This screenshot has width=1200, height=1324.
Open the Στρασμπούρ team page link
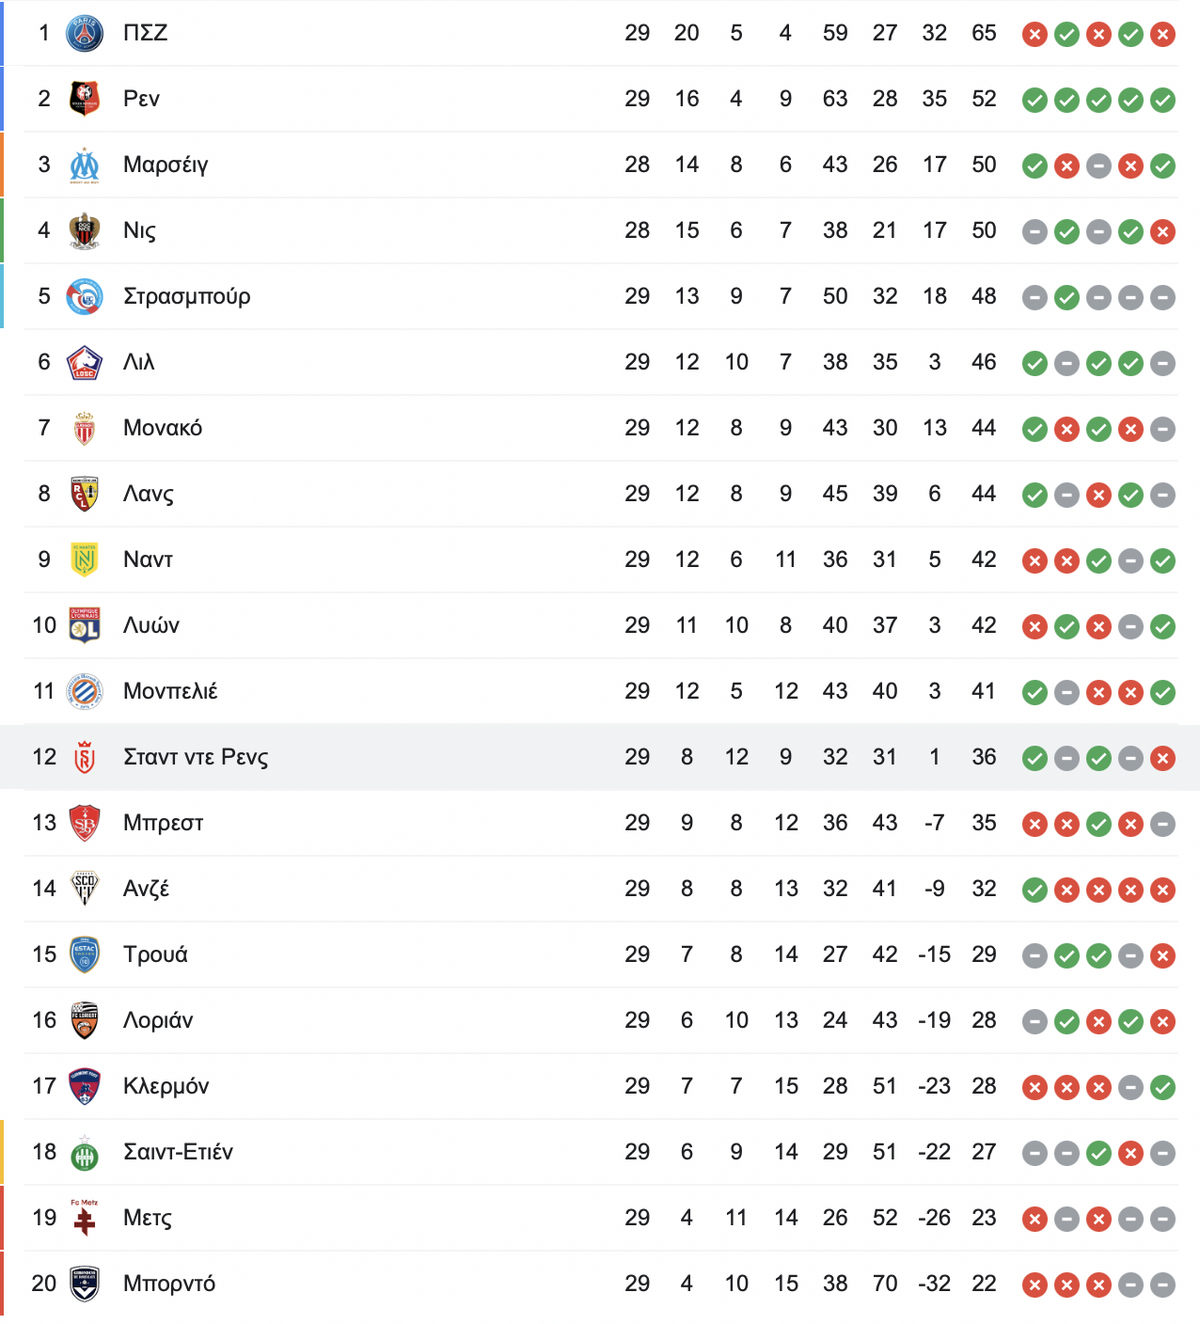click(186, 296)
